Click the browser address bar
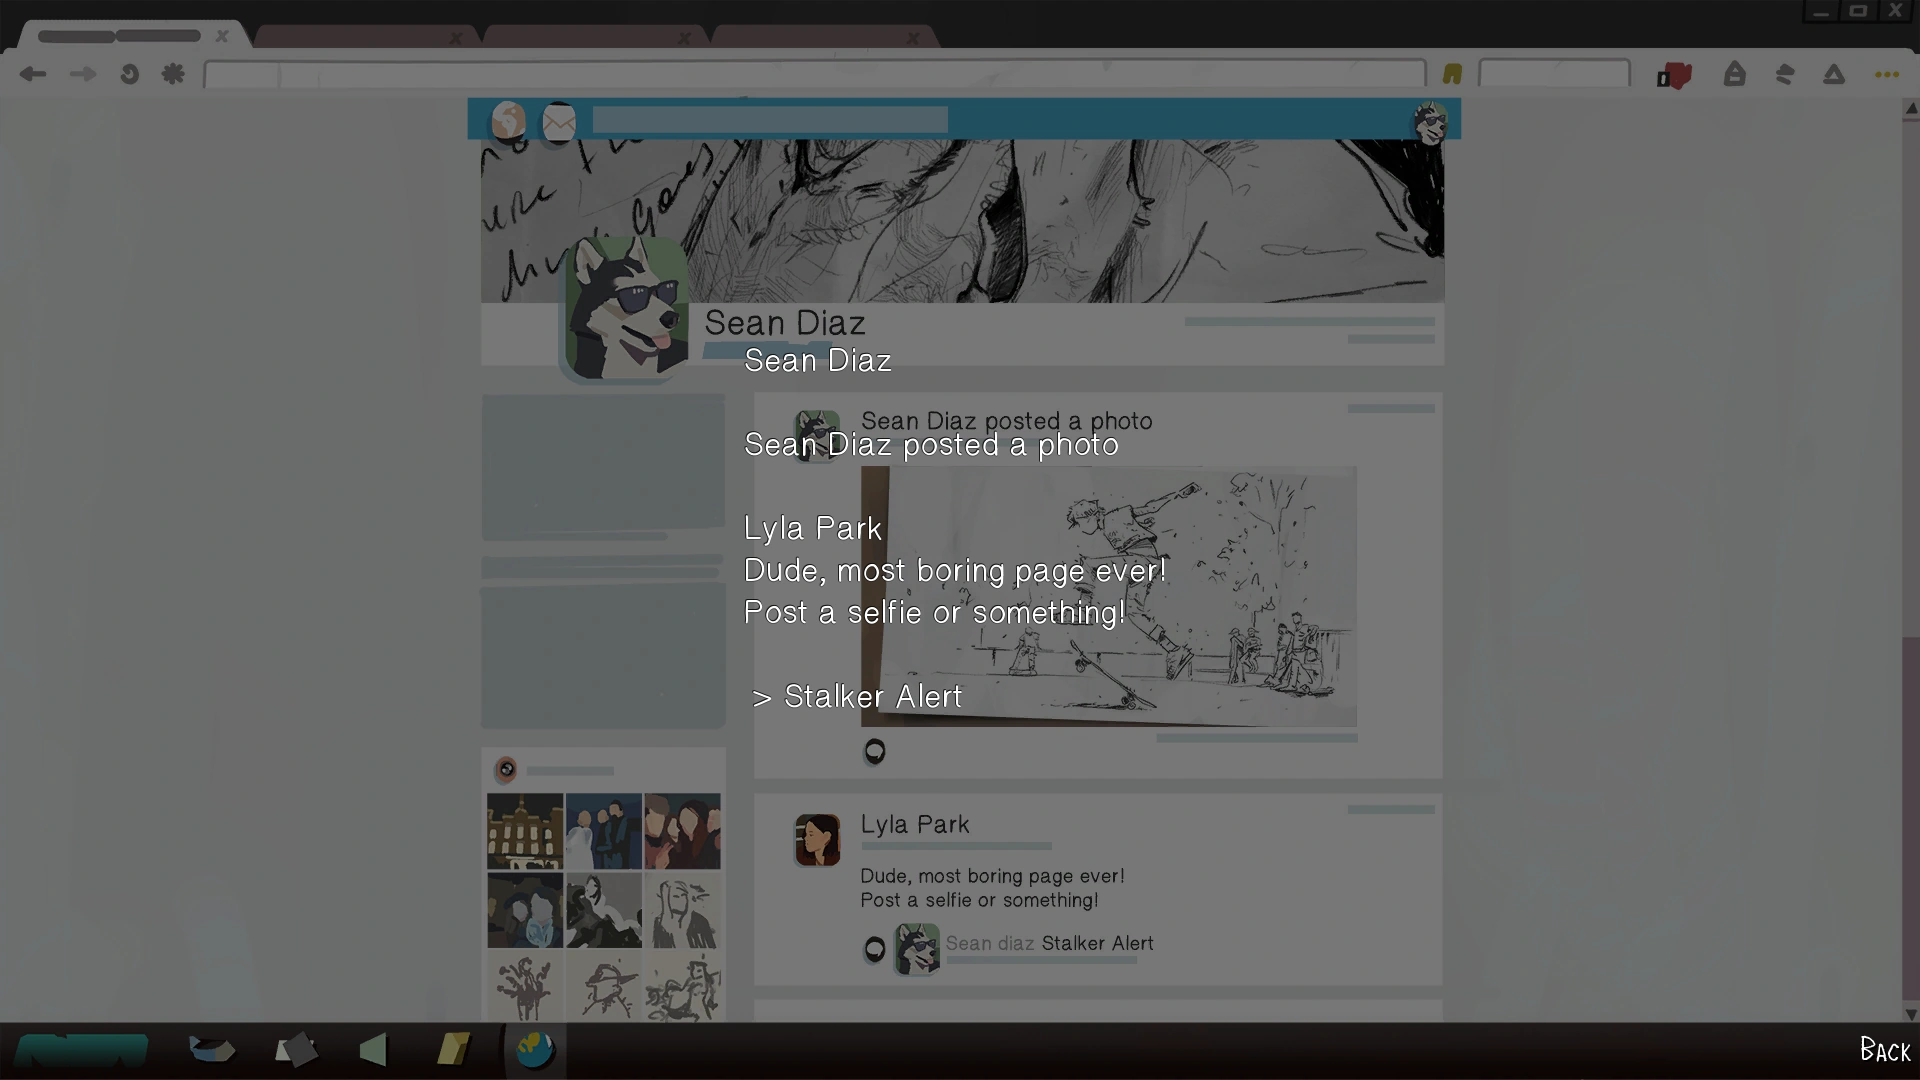The height and width of the screenshot is (1080, 1920). point(814,74)
